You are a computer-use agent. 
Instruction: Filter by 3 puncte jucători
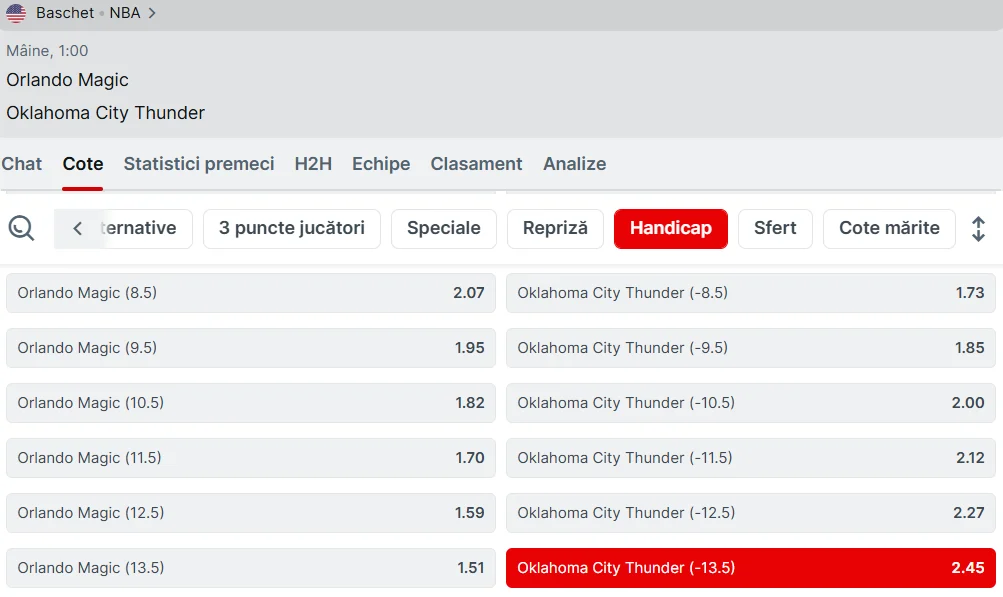pyautogui.click(x=292, y=228)
